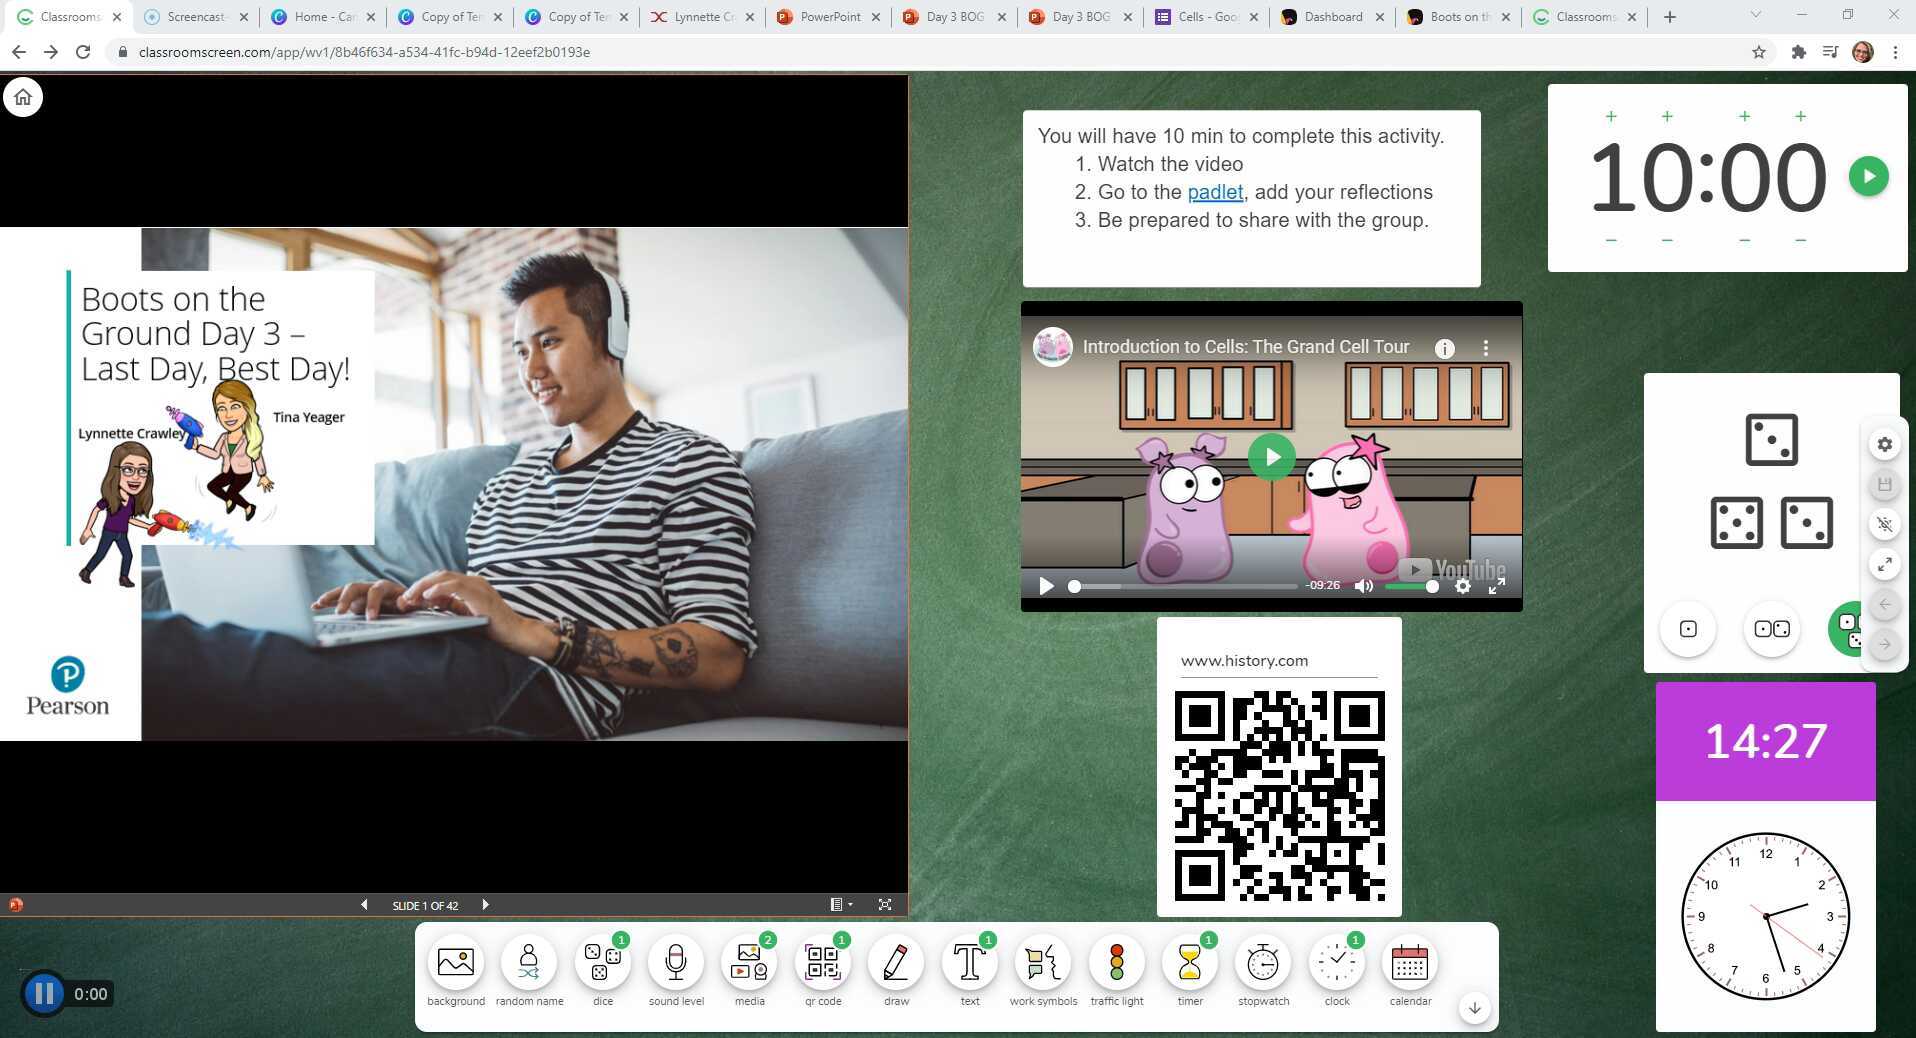Mute the YouTube video audio
The image size is (1916, 1038).
coord(1364,586)
